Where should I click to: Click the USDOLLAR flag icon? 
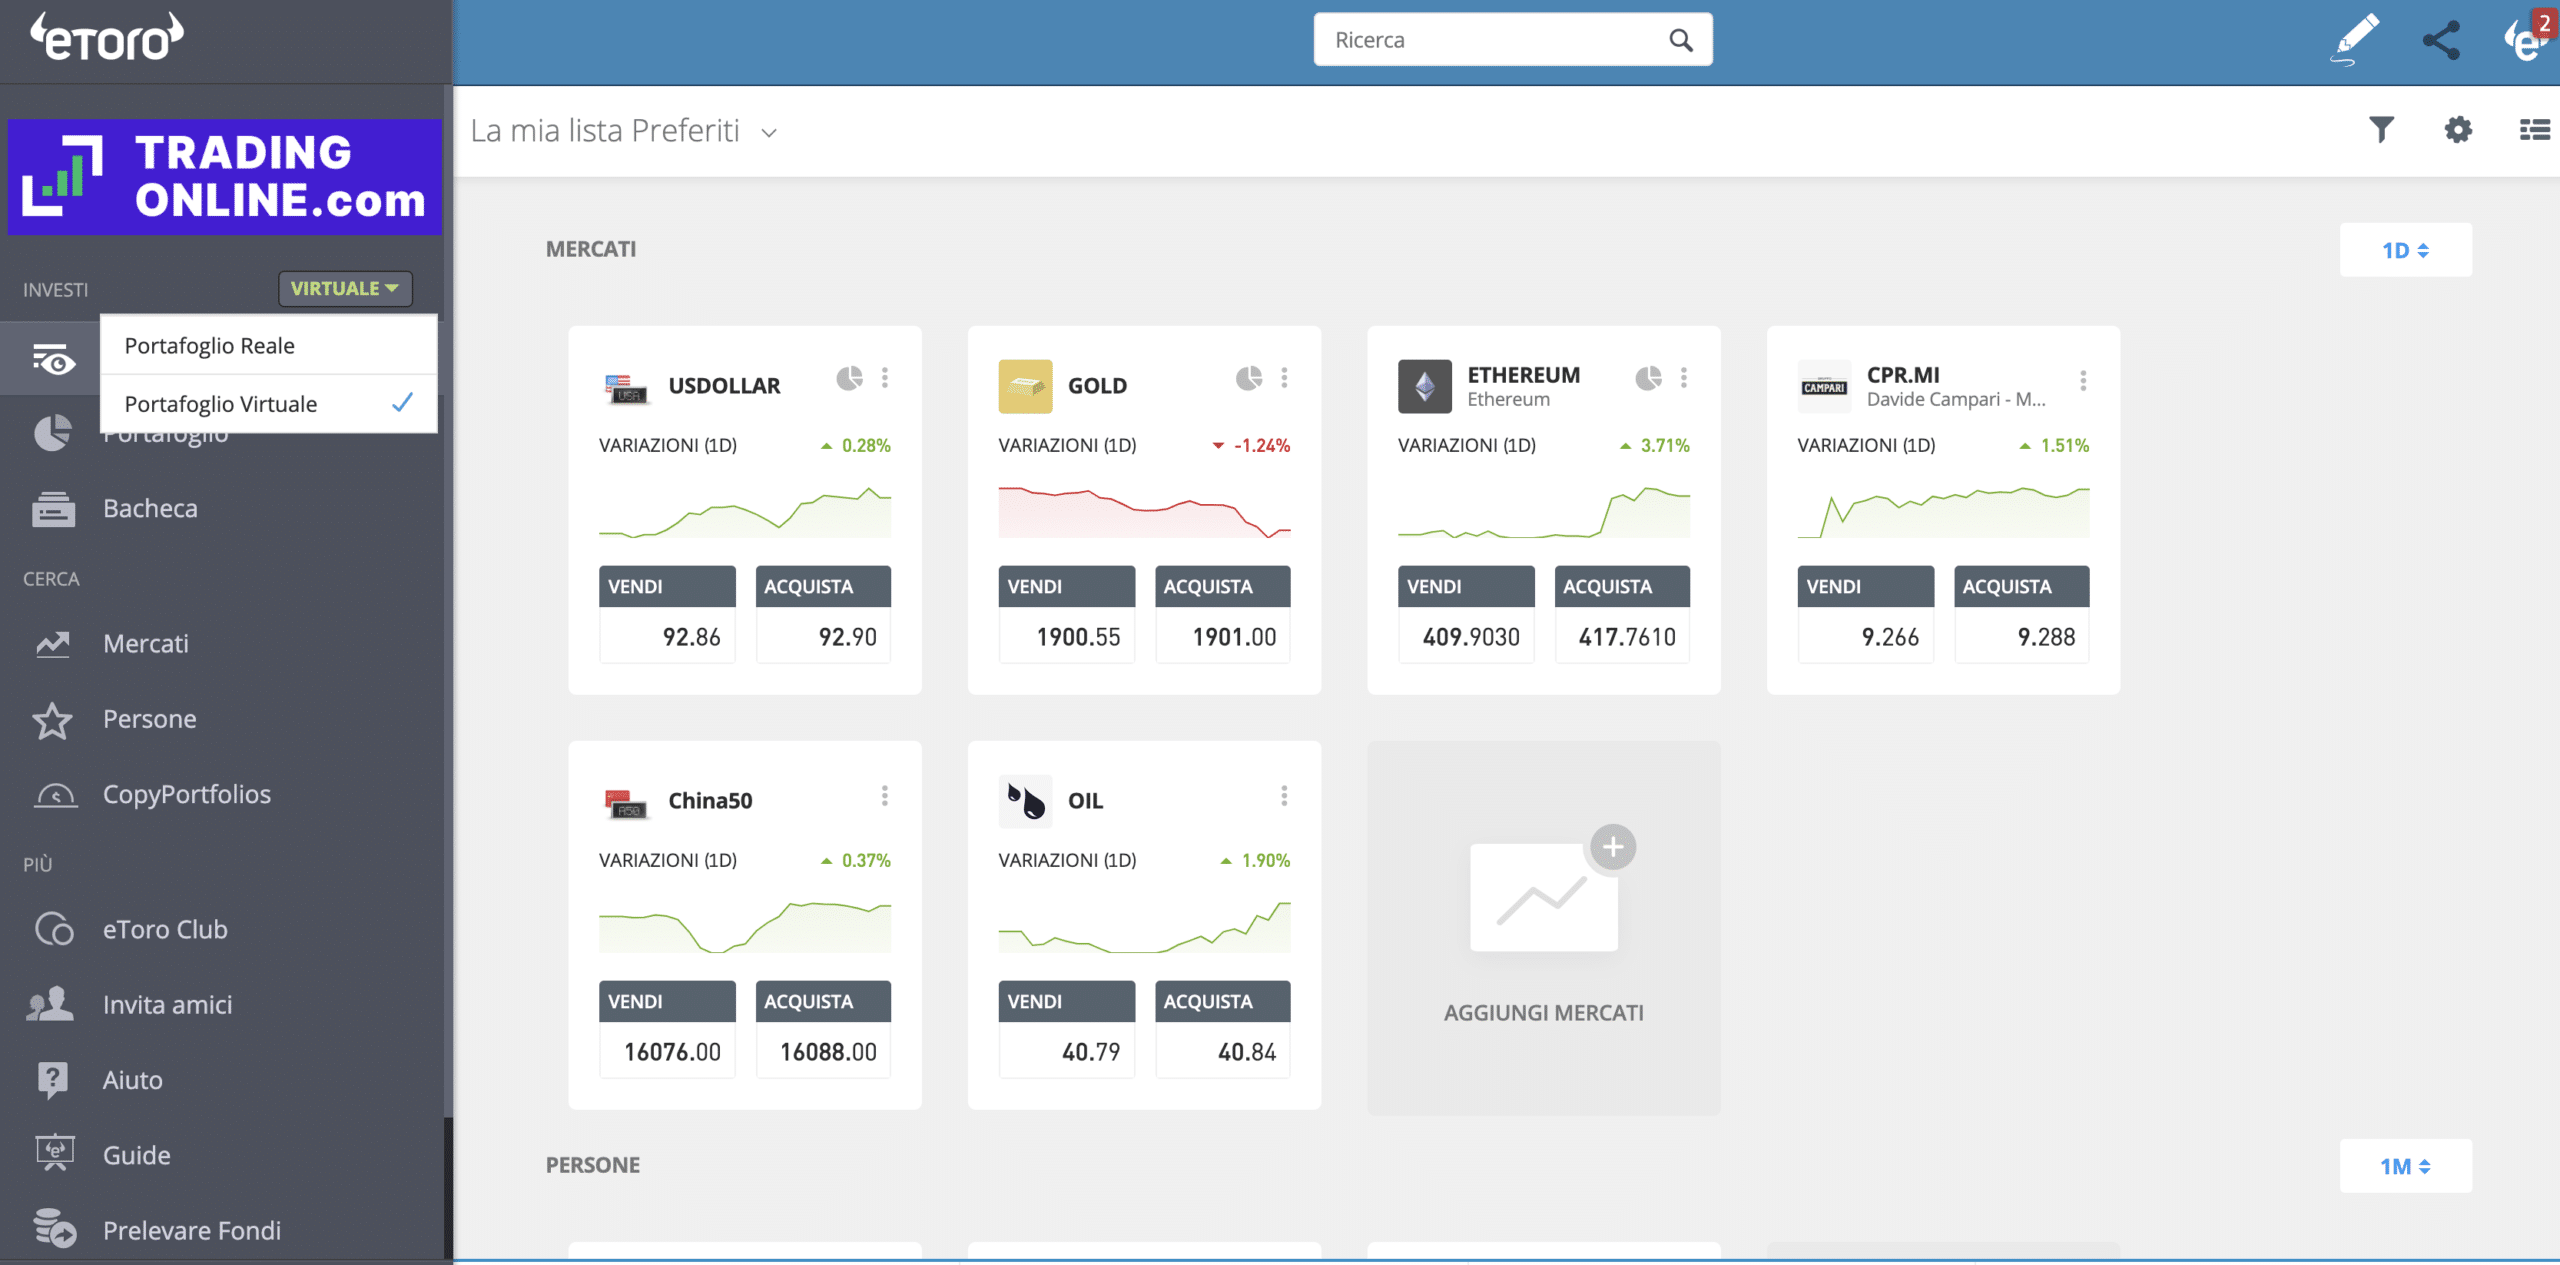coord(626,388)
